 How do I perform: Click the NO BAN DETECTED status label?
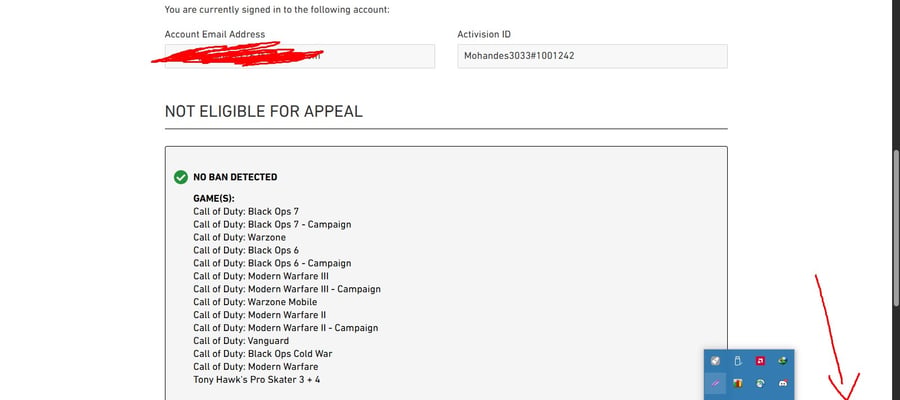point(235,177)
